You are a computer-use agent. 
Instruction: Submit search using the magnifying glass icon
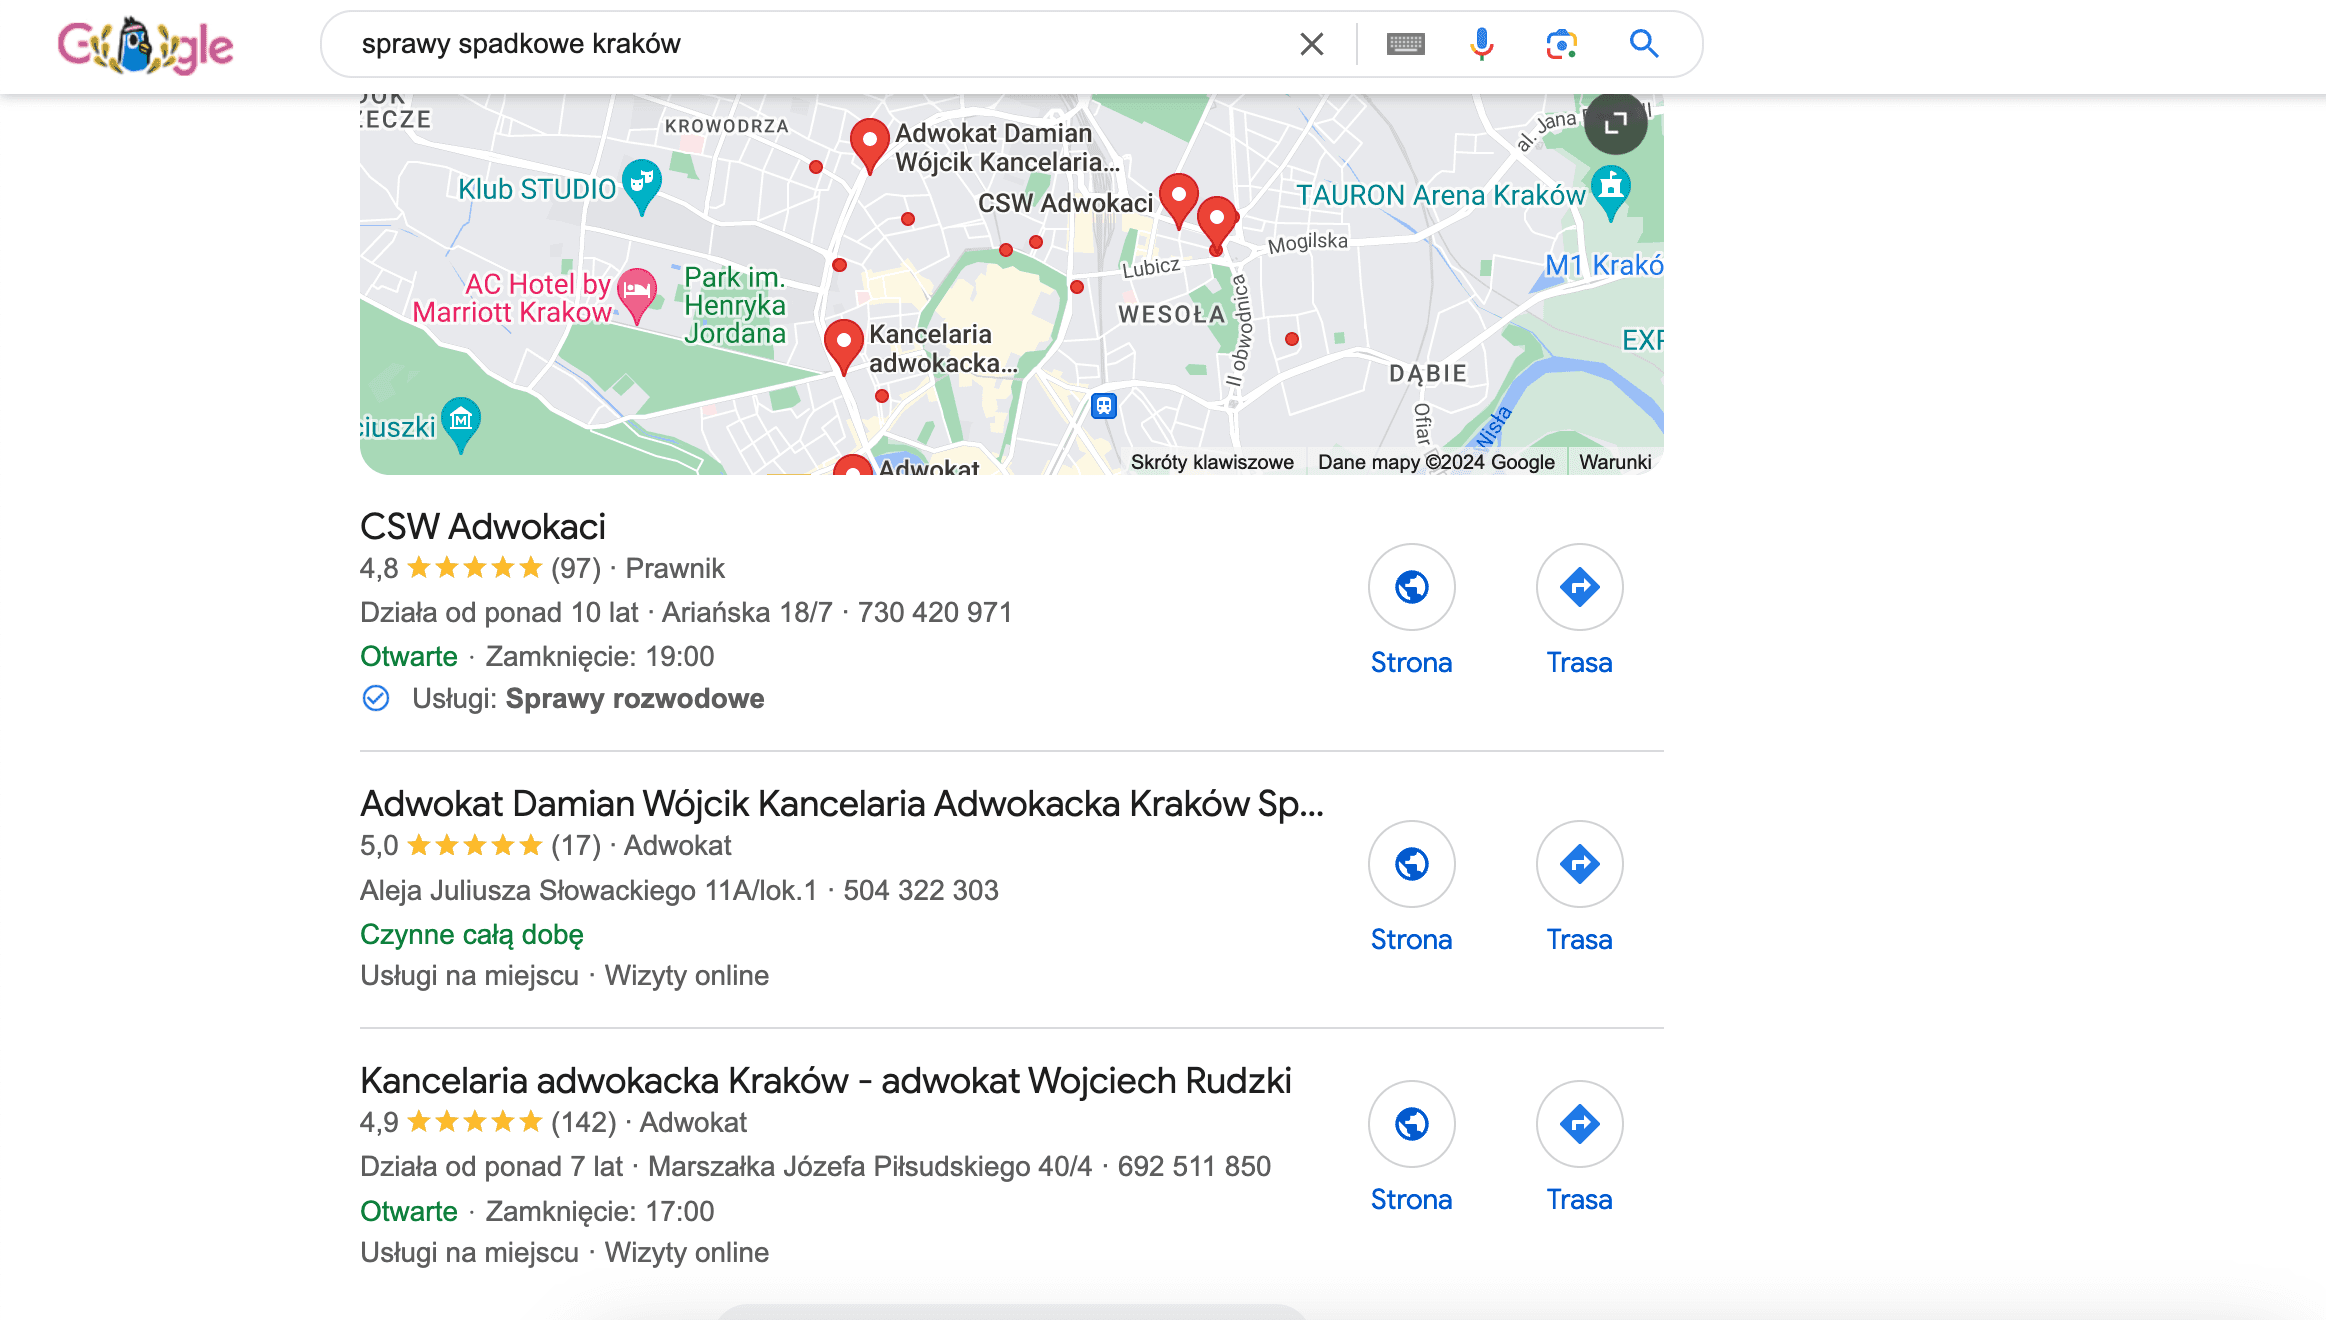(1644, 44)
